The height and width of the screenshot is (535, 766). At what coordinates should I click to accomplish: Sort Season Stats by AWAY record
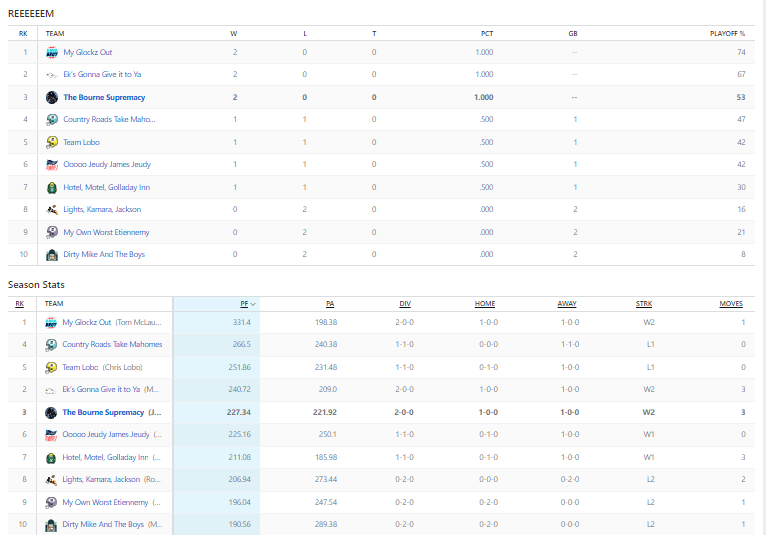click(x=569, y=304)
